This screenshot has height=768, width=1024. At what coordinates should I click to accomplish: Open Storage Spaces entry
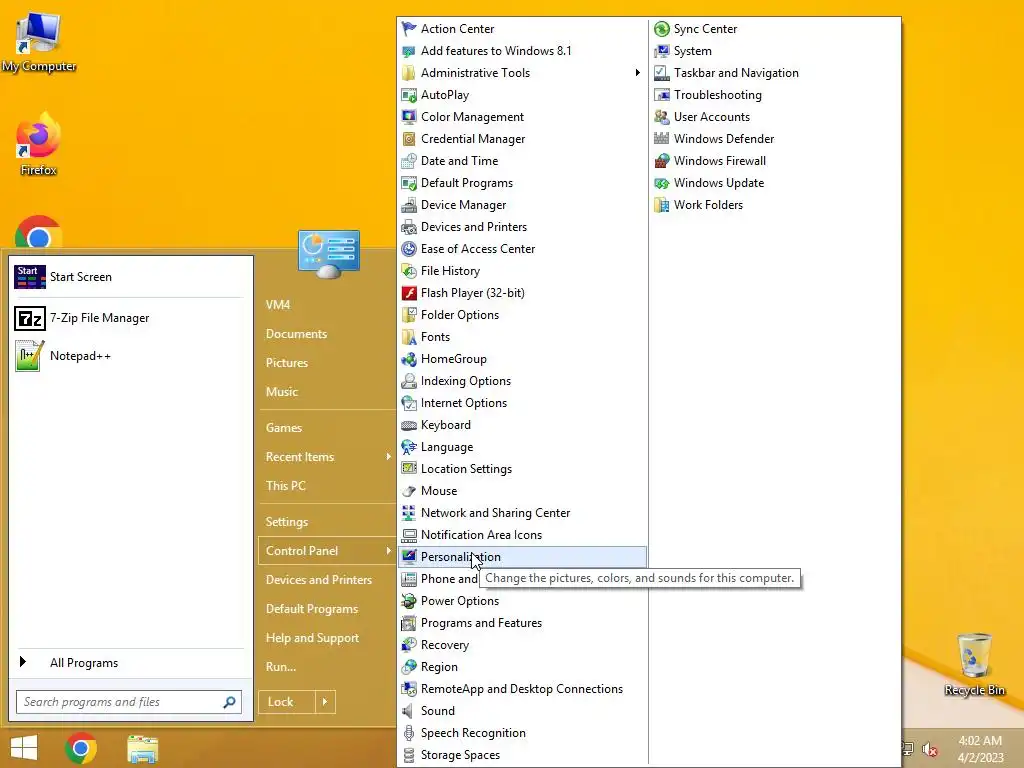point(522,755)
